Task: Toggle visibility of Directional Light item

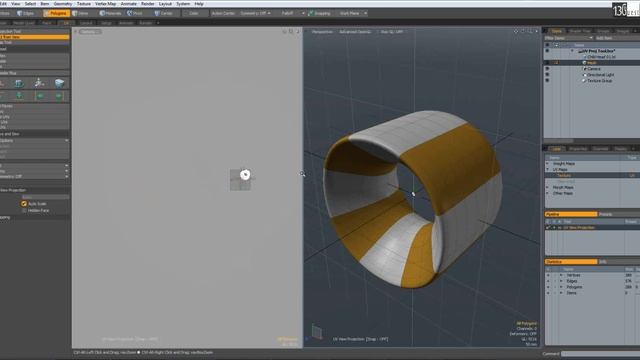Action: pyautogui.click(x=547, y=75)
